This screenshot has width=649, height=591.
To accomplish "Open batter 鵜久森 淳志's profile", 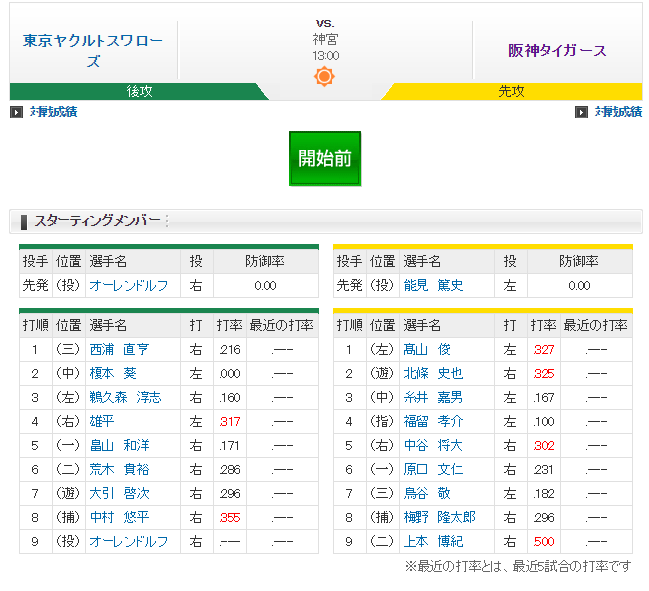I will pyautogui.click(x=125, y=398).
